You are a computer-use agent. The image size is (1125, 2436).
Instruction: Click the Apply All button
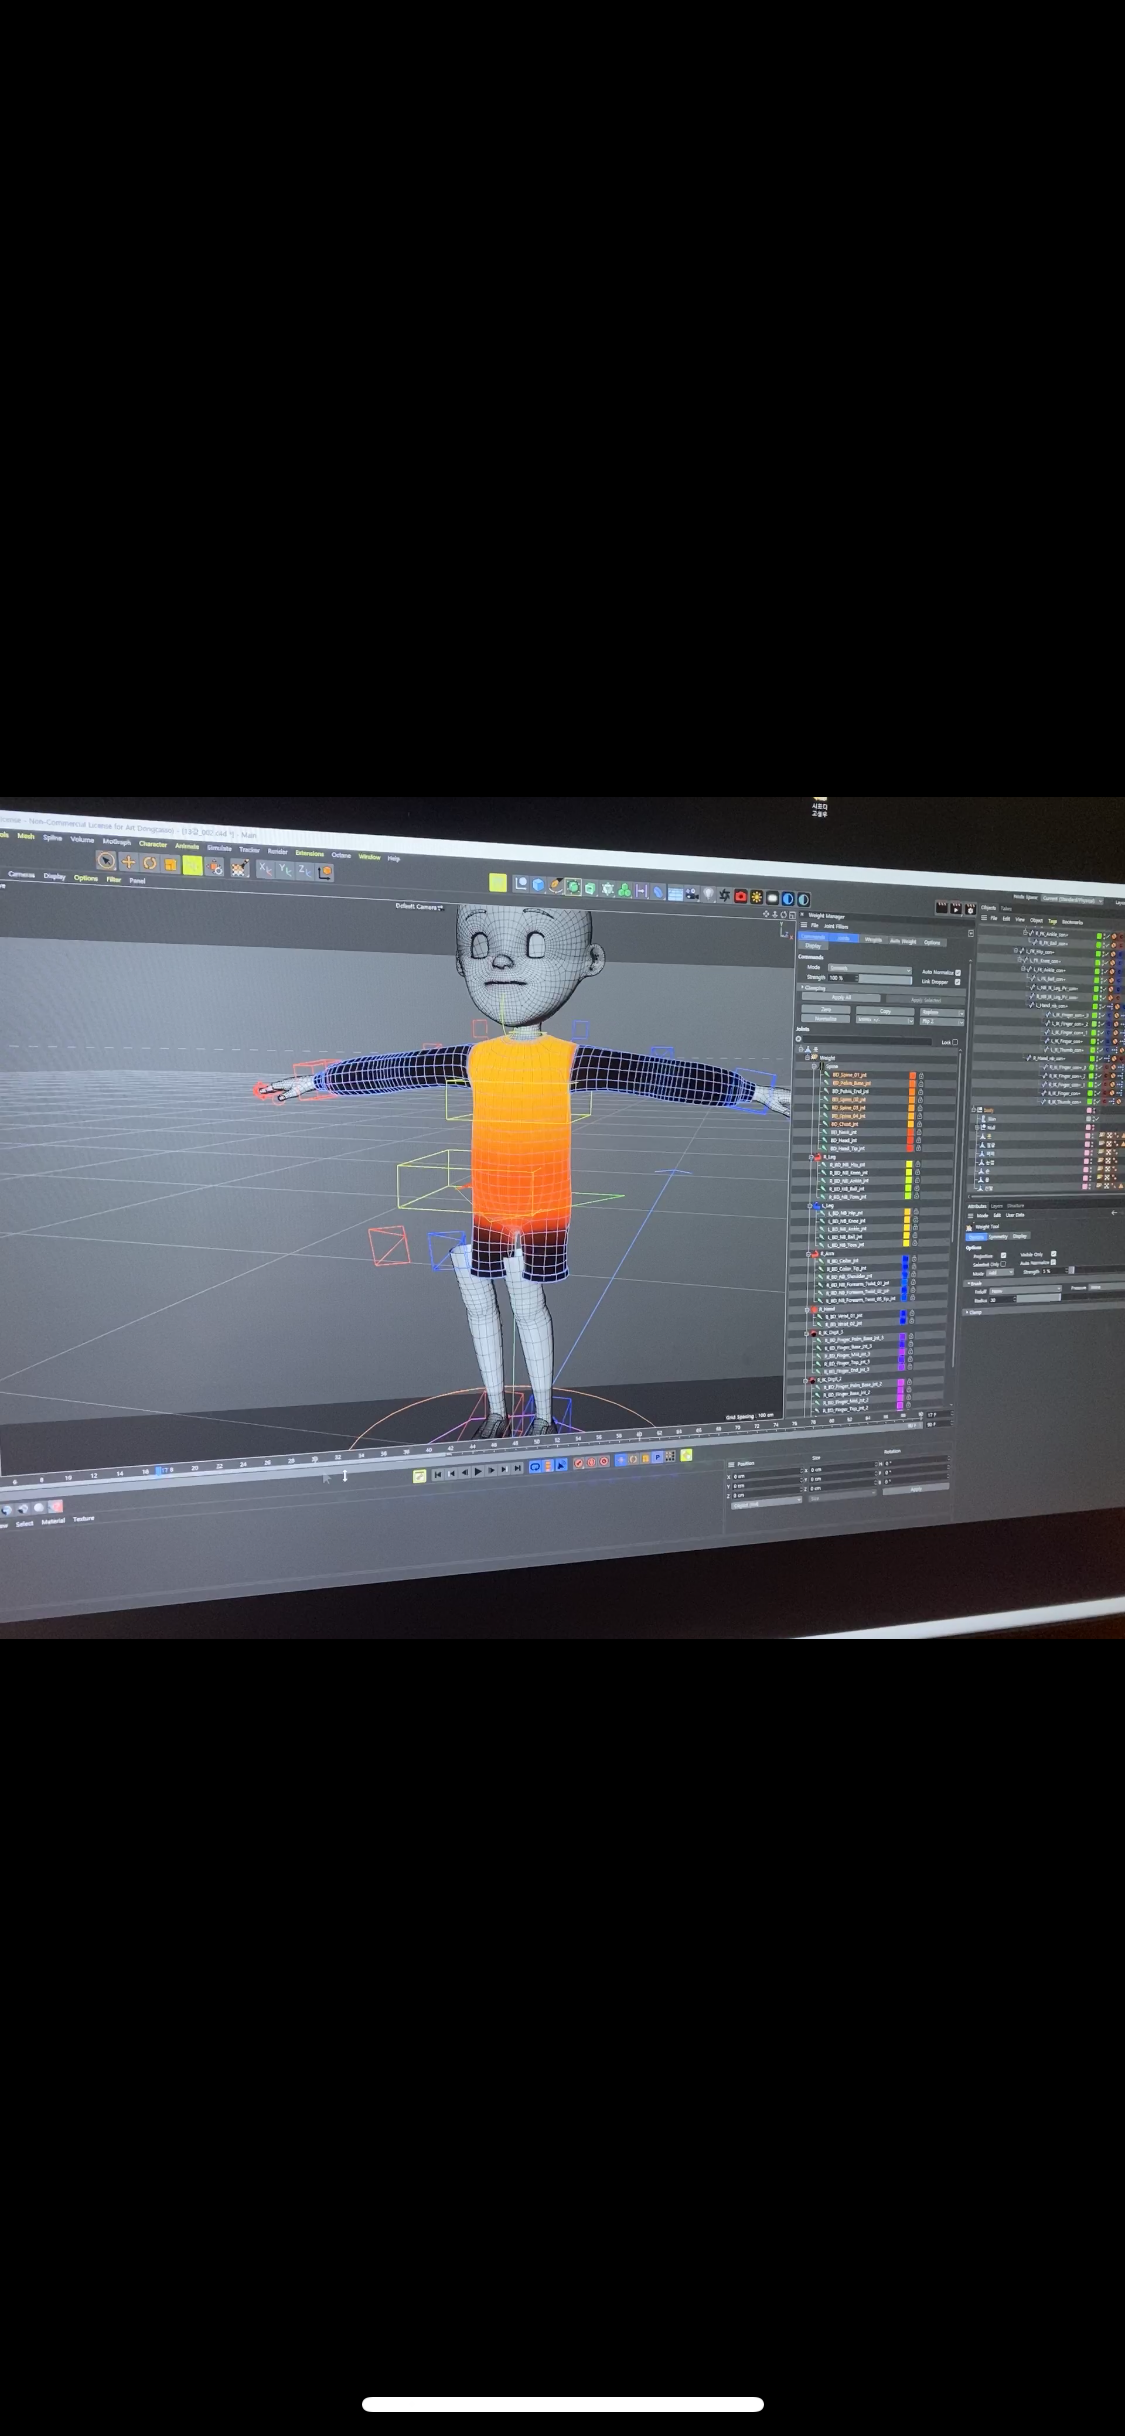click(x=841, y=997)
